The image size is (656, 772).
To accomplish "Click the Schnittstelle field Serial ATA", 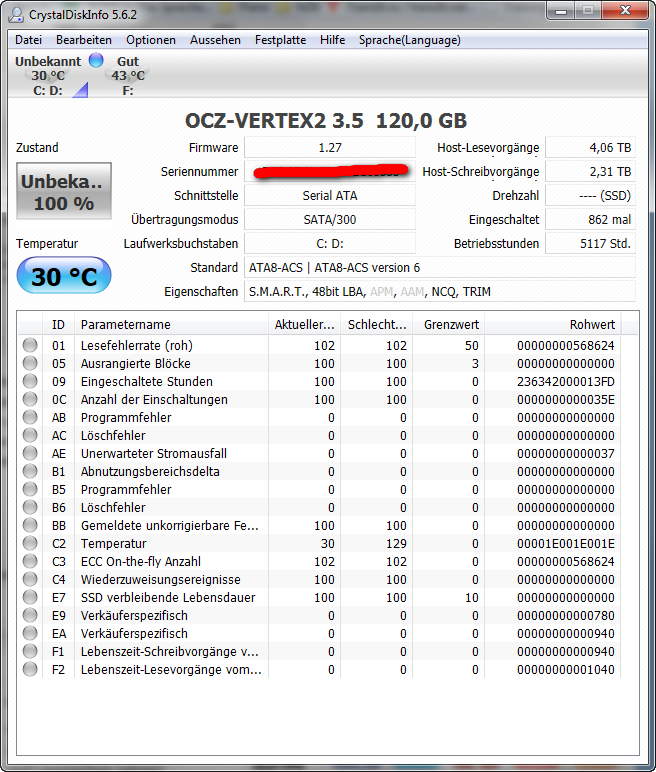I will [329, 195].
